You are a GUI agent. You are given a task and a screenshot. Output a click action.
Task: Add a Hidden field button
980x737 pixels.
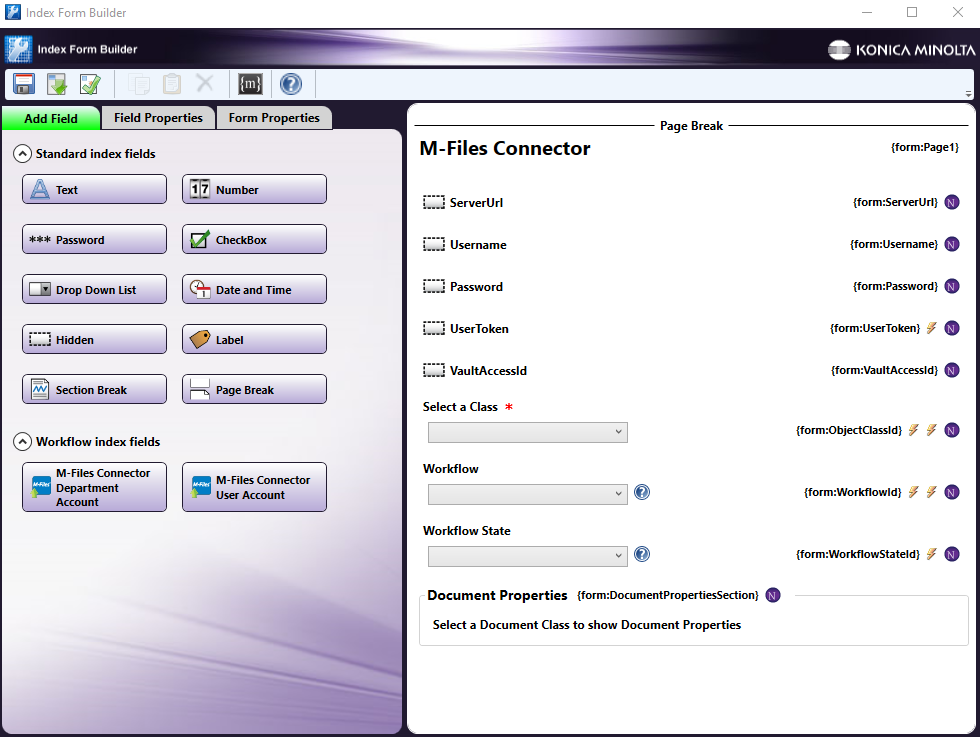click(x=94, y=339)
